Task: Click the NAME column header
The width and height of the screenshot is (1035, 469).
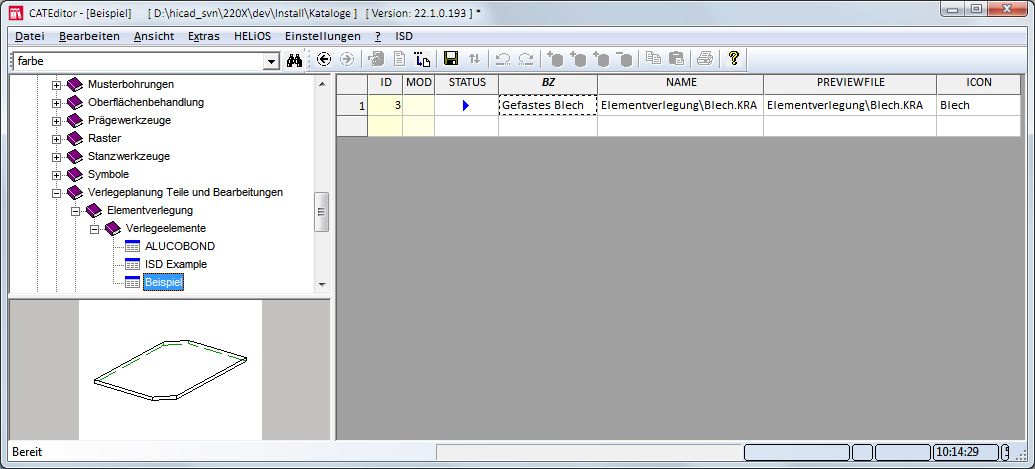Action: [681, 84]
